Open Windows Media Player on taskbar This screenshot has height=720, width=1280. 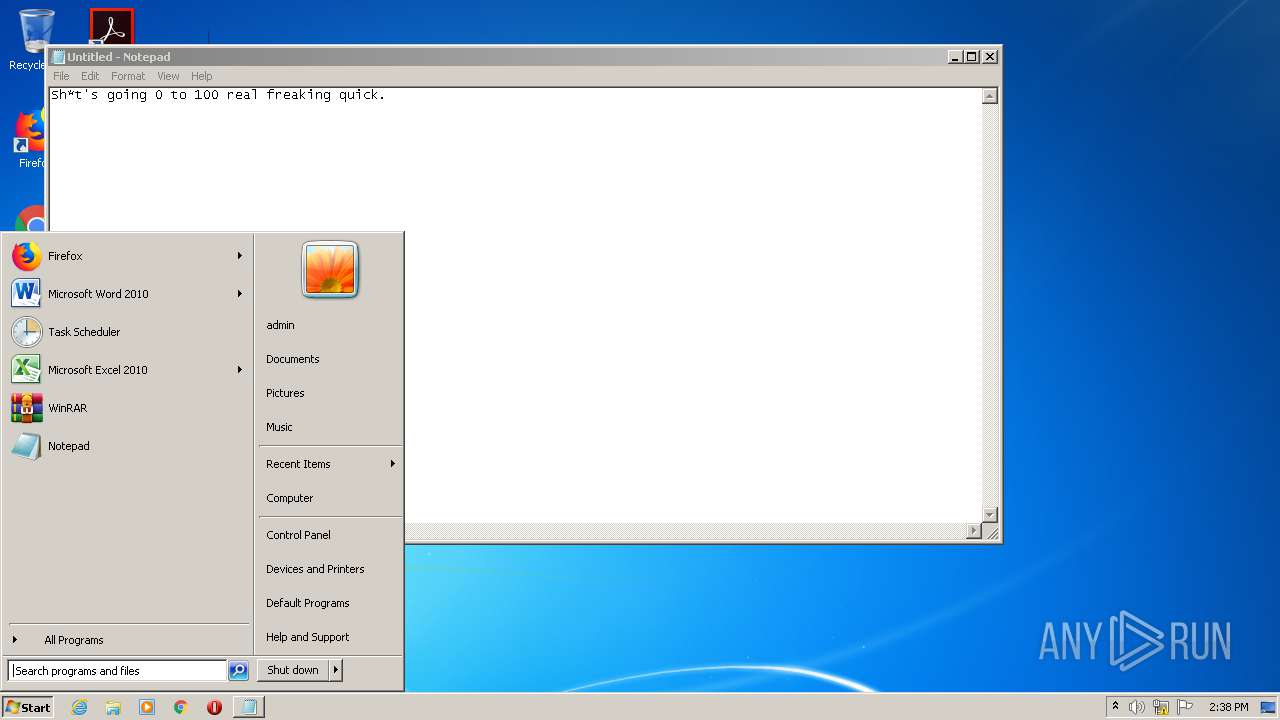tap(147, 707)
